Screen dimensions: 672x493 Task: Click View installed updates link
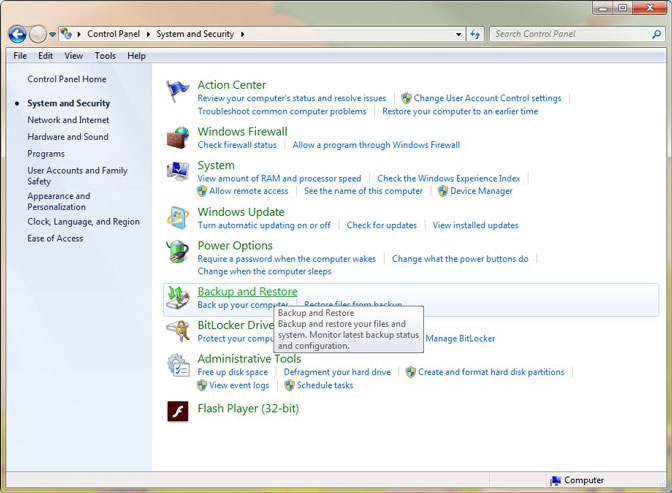click(x=475, y=225)
